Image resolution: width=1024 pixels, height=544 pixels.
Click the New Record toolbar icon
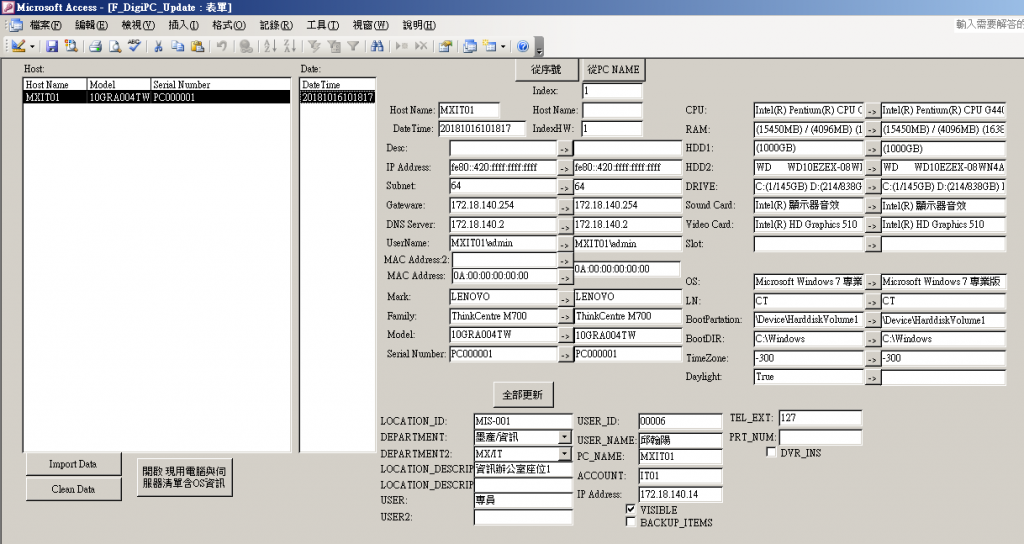(402, 46)
